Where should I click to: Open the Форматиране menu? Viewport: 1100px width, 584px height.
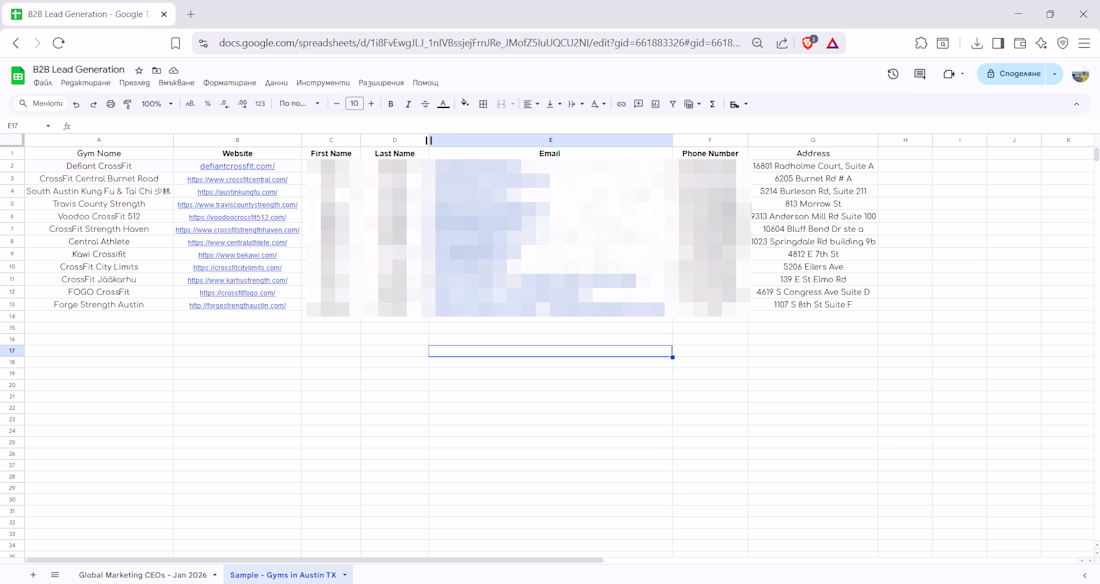tap(229, 83)
